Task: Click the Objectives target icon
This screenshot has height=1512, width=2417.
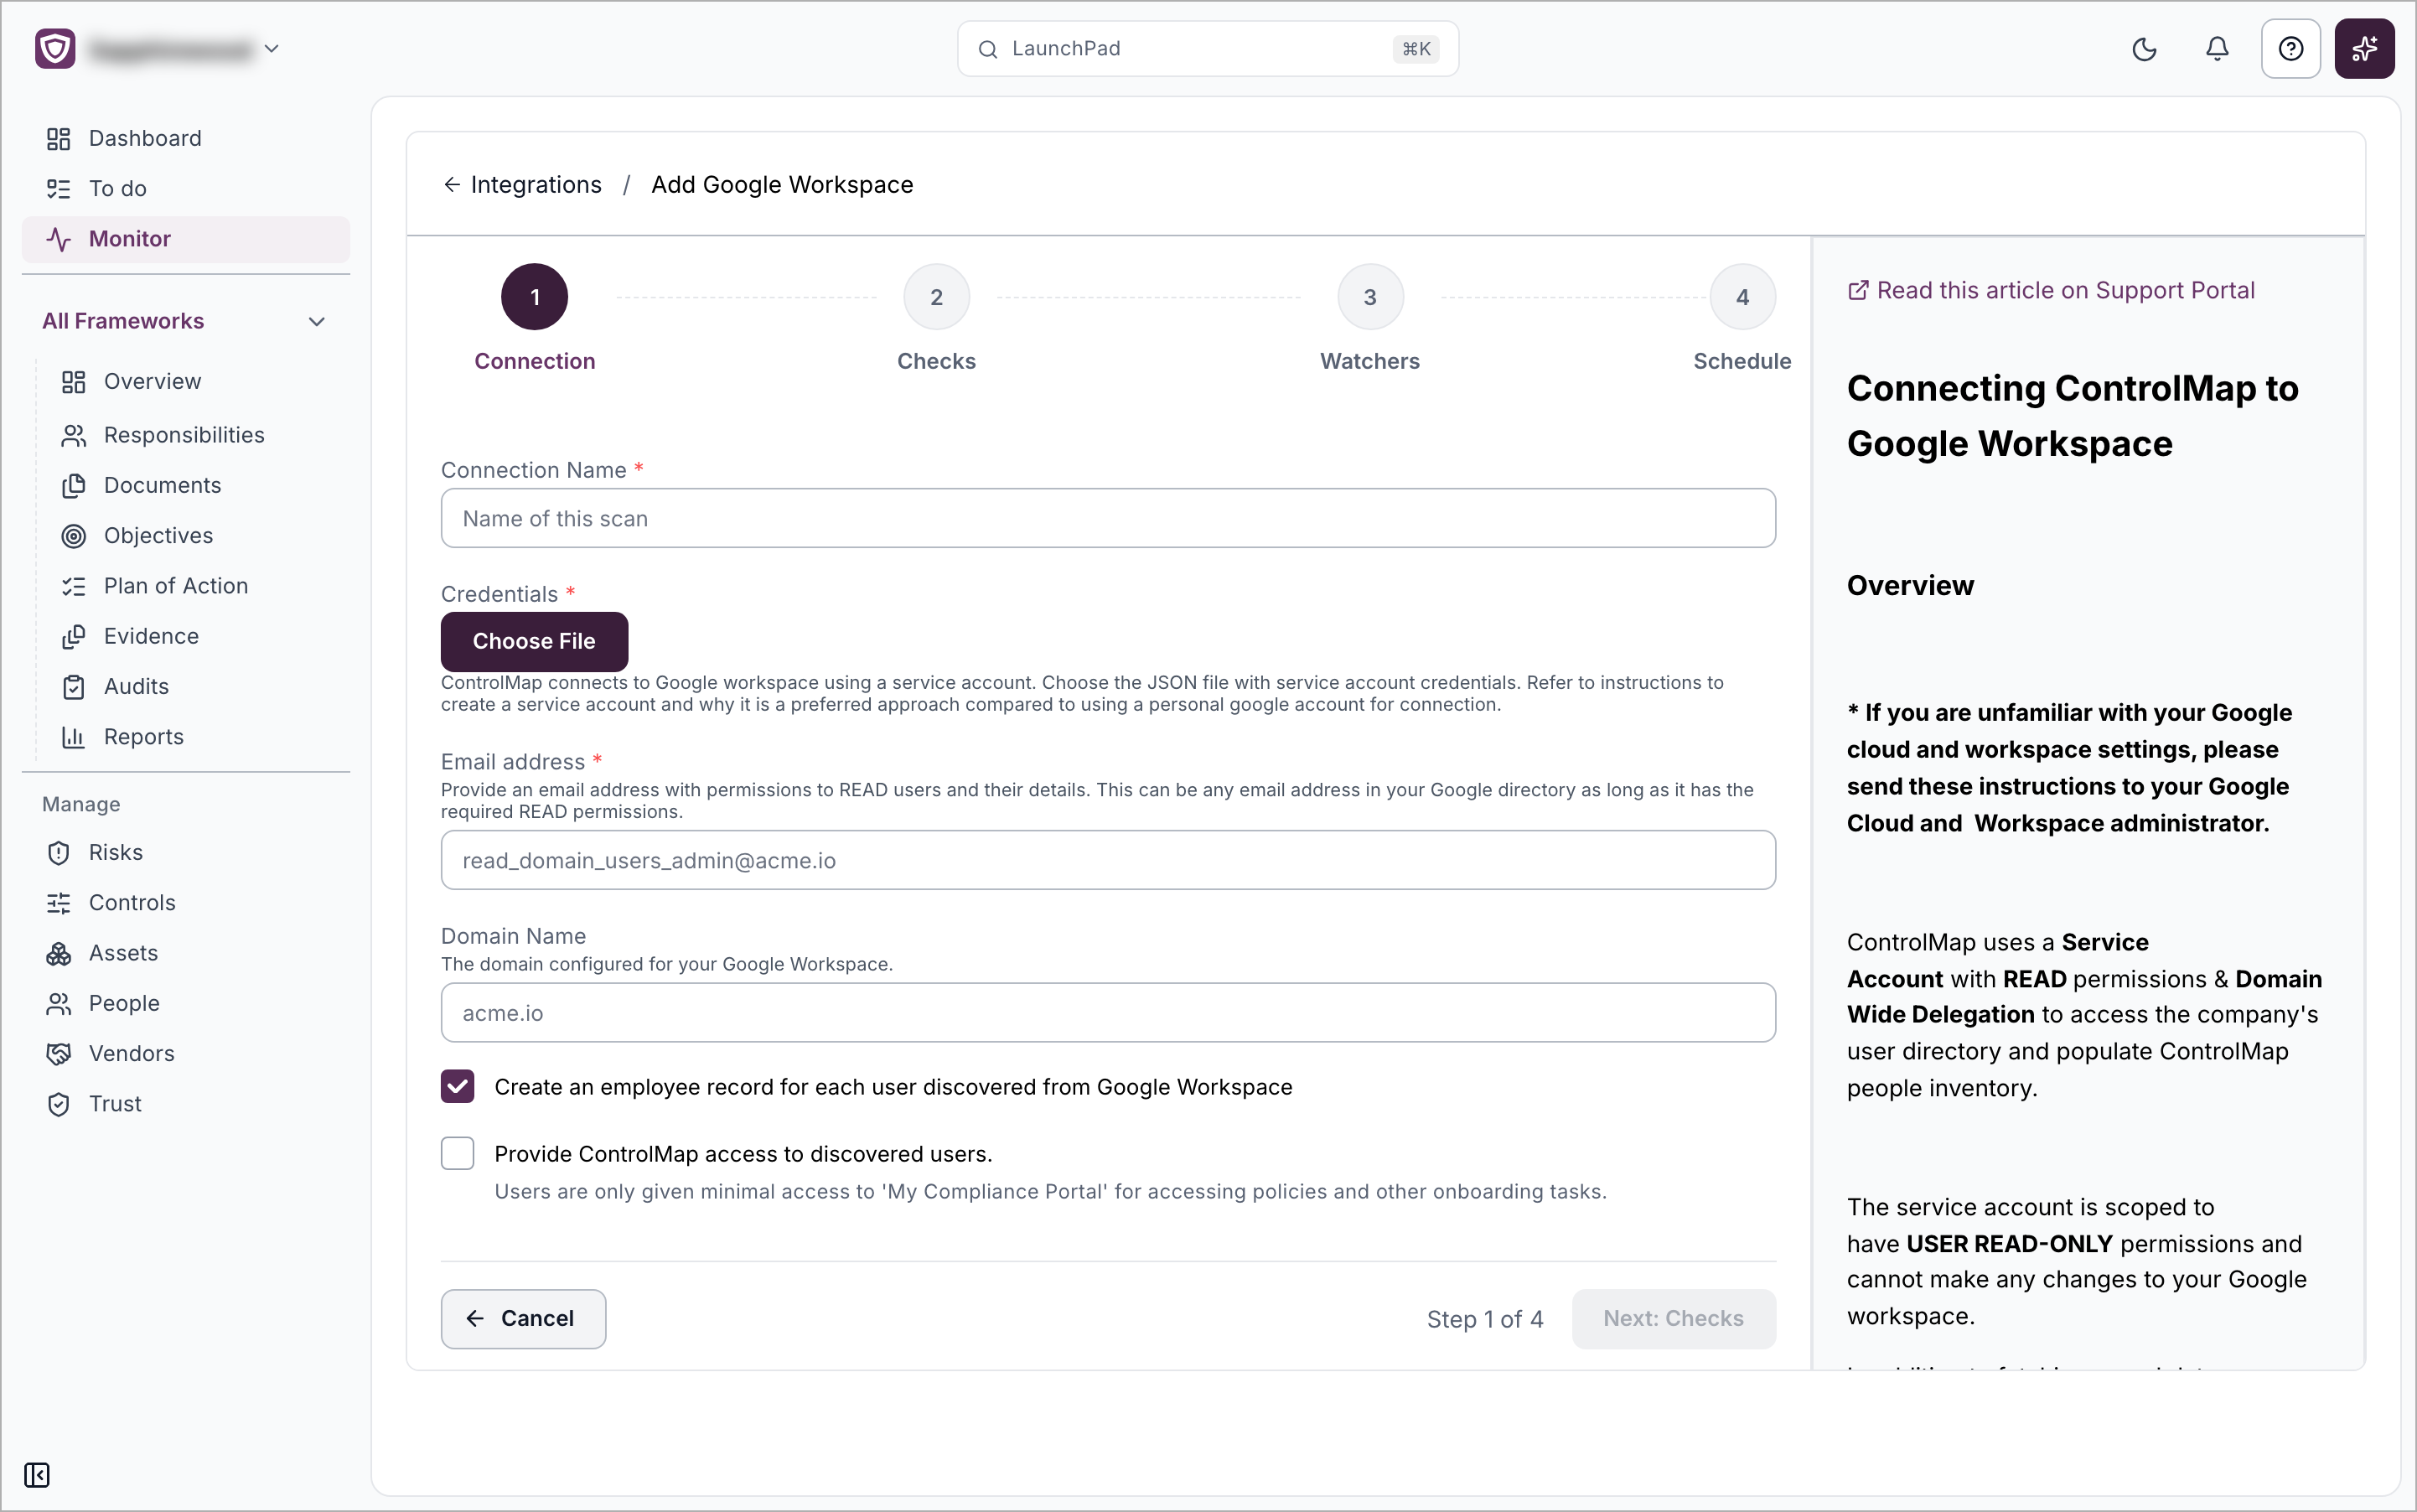Action: [74, 536]
